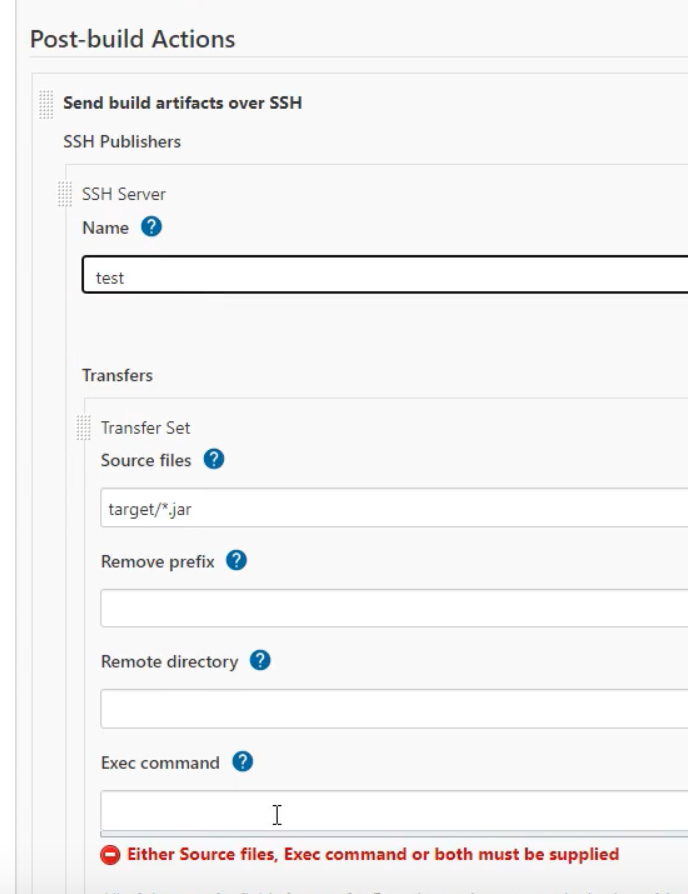Click the Exec command textarea resize bar

tap(394, 834)
